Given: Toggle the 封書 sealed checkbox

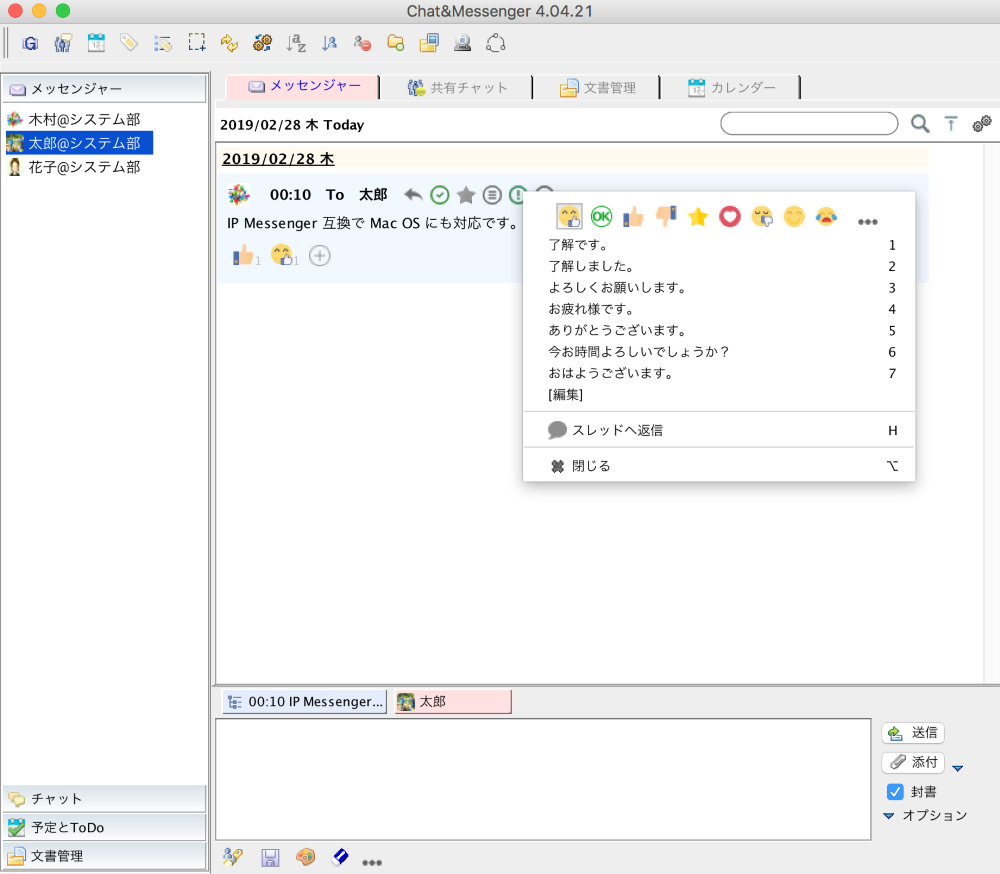Looking at the screenshot, I should point(895,792).
